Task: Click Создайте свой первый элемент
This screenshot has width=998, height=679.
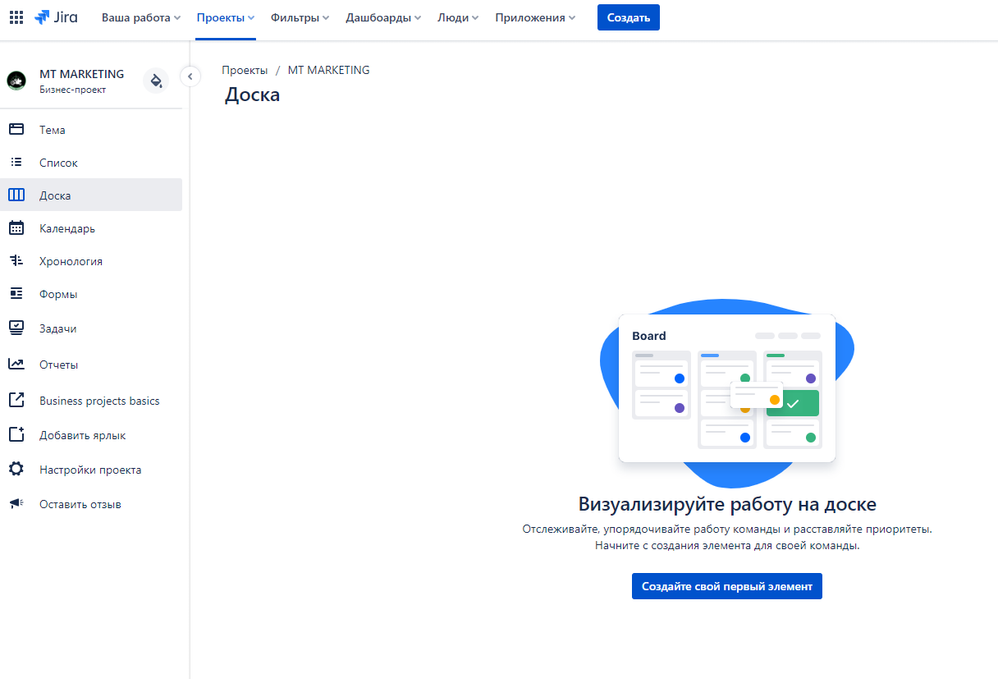Action: [726, 586]
